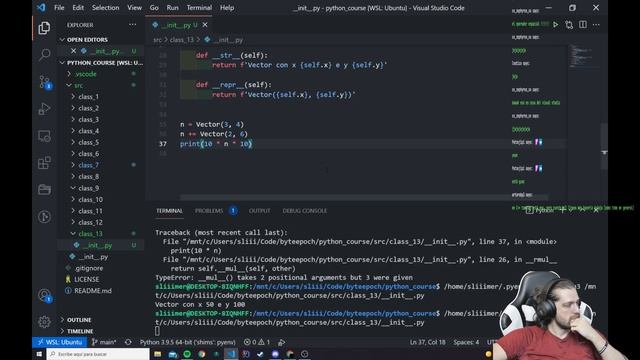Expand the .vscode folder
The width and height of the screenshot is (640, 360).
coord(100,74)
